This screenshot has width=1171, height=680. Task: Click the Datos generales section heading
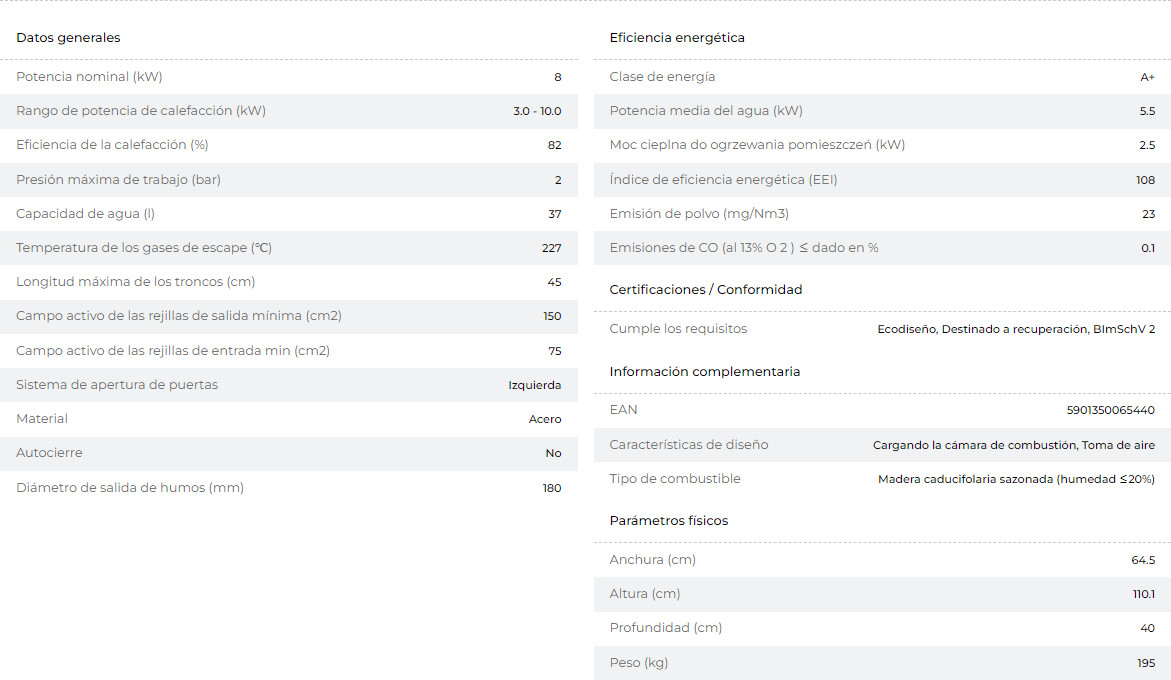tap(68, 38)
